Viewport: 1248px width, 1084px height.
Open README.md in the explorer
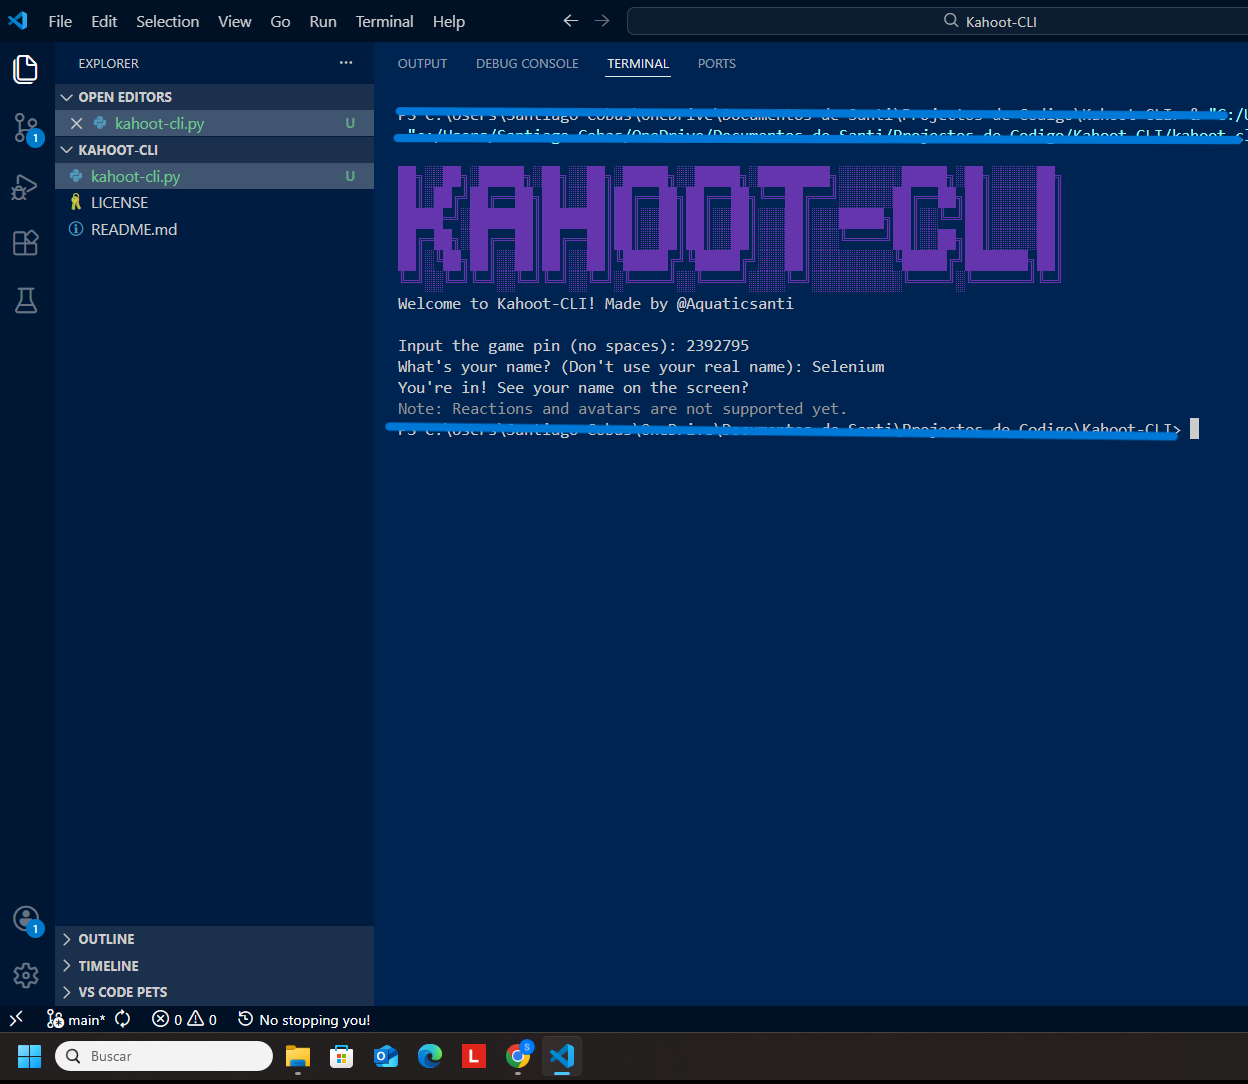coord(134,229)
